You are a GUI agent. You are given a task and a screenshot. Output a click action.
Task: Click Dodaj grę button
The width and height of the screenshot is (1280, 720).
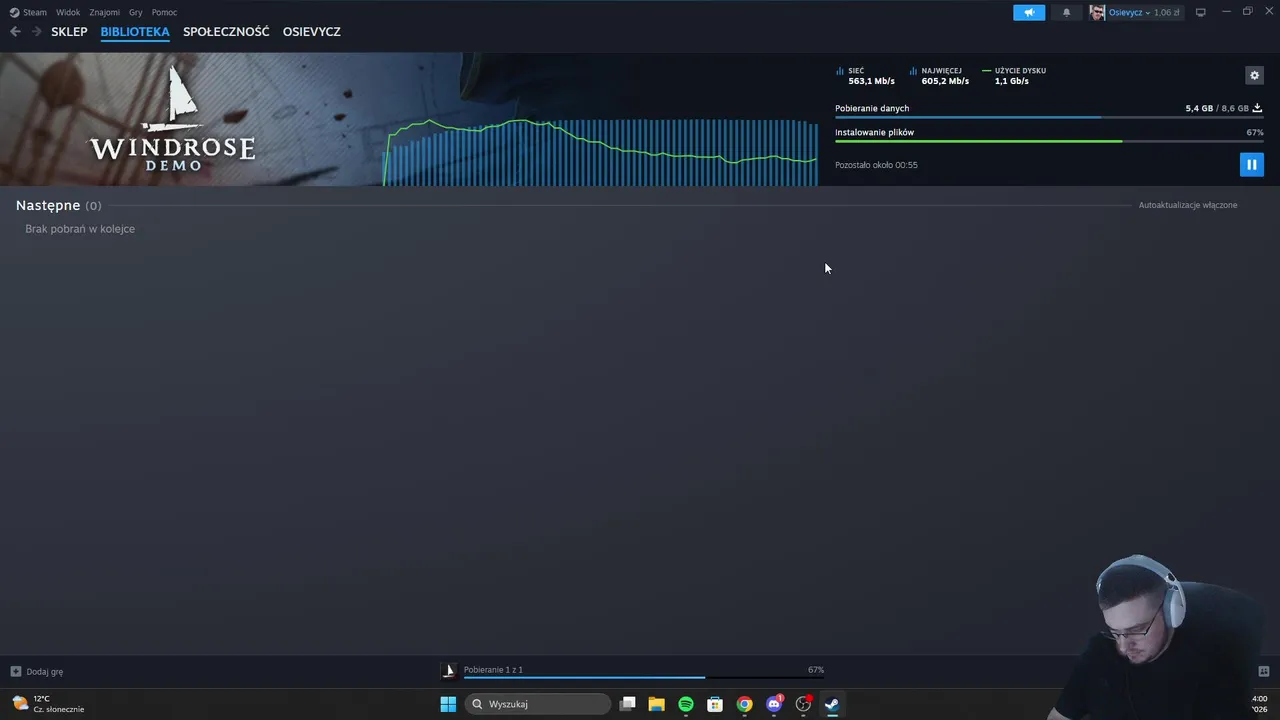click(x=37, y=671)
